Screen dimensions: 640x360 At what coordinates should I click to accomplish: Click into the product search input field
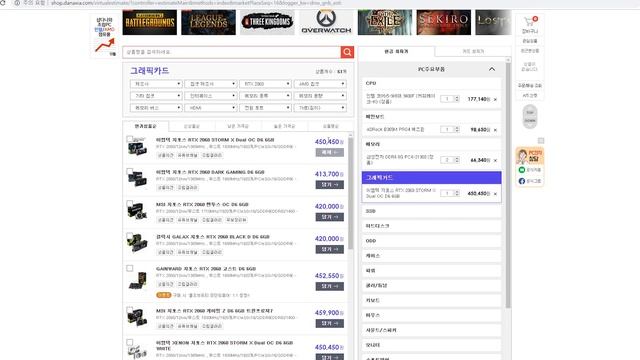(x=231, y=52)
